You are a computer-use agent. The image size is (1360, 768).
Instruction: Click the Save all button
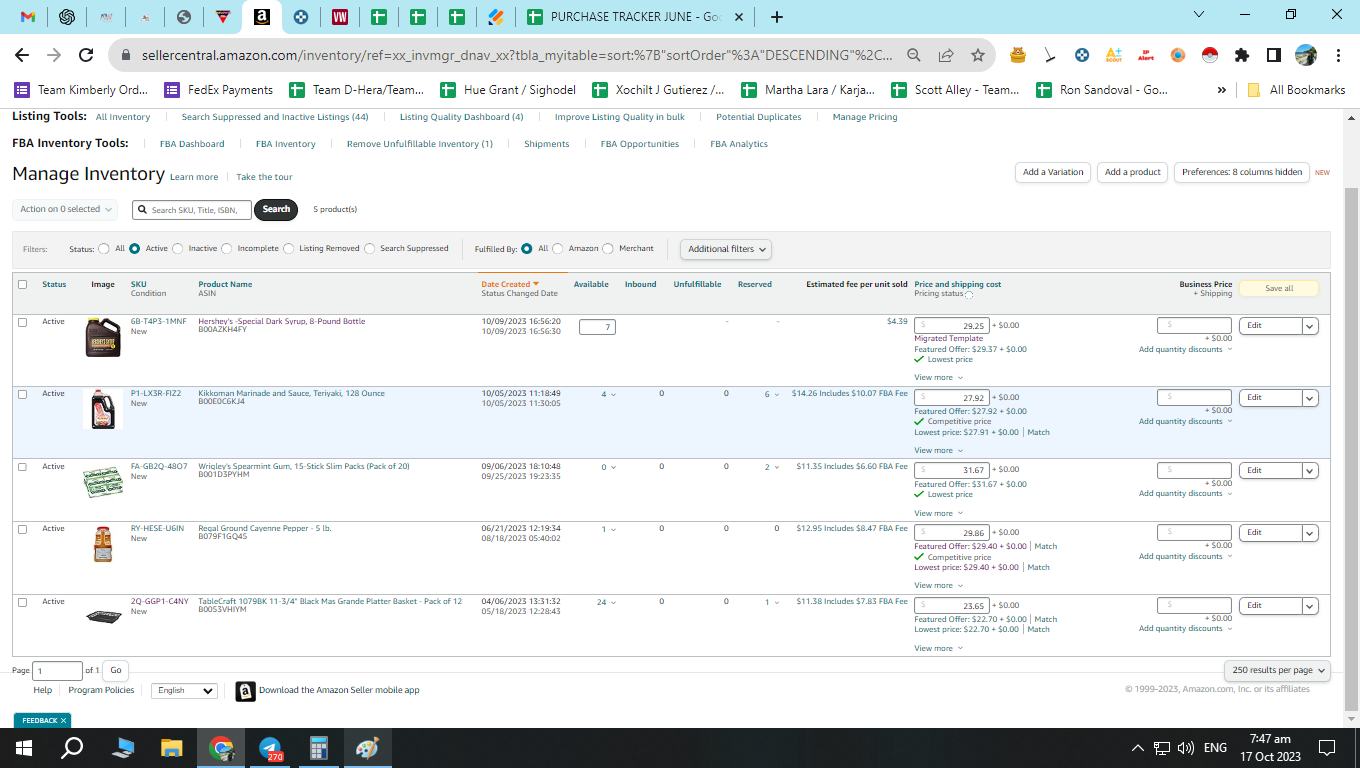tap(1279, 288)
